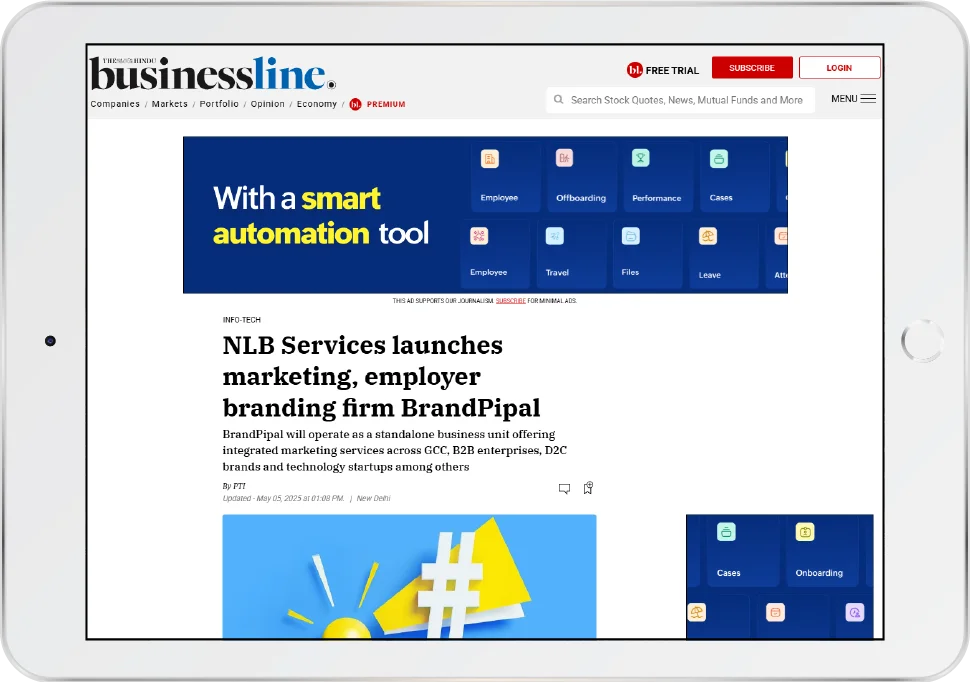
Task: Click the Onboarding icon in sidebar ad
Action: pyautogui.click(x=805, y=532)
